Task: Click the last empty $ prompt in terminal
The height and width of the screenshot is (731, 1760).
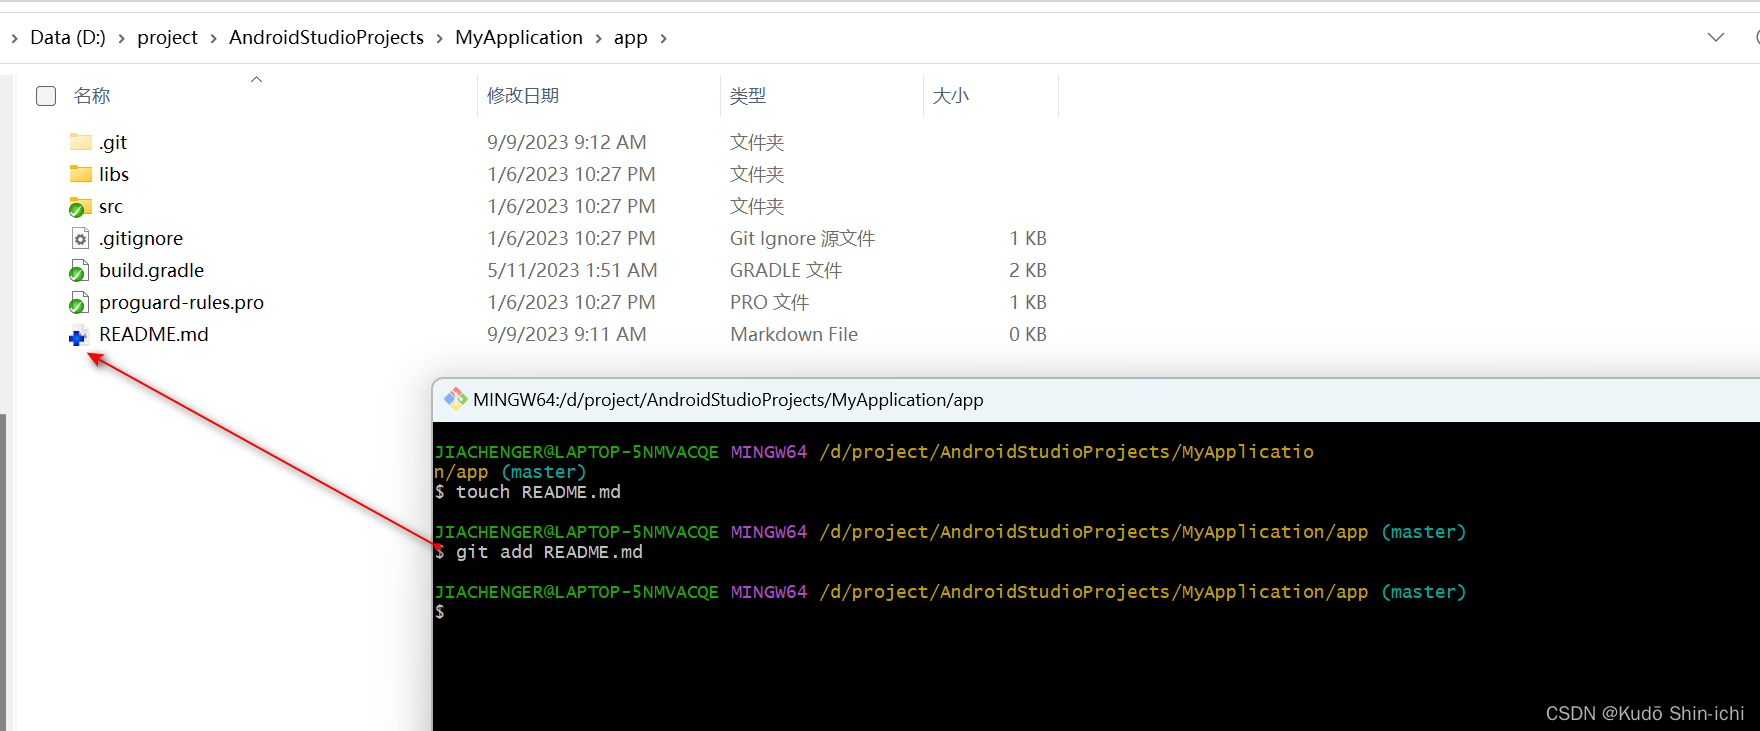Action: pyautogui.click(x=440, y=612)
